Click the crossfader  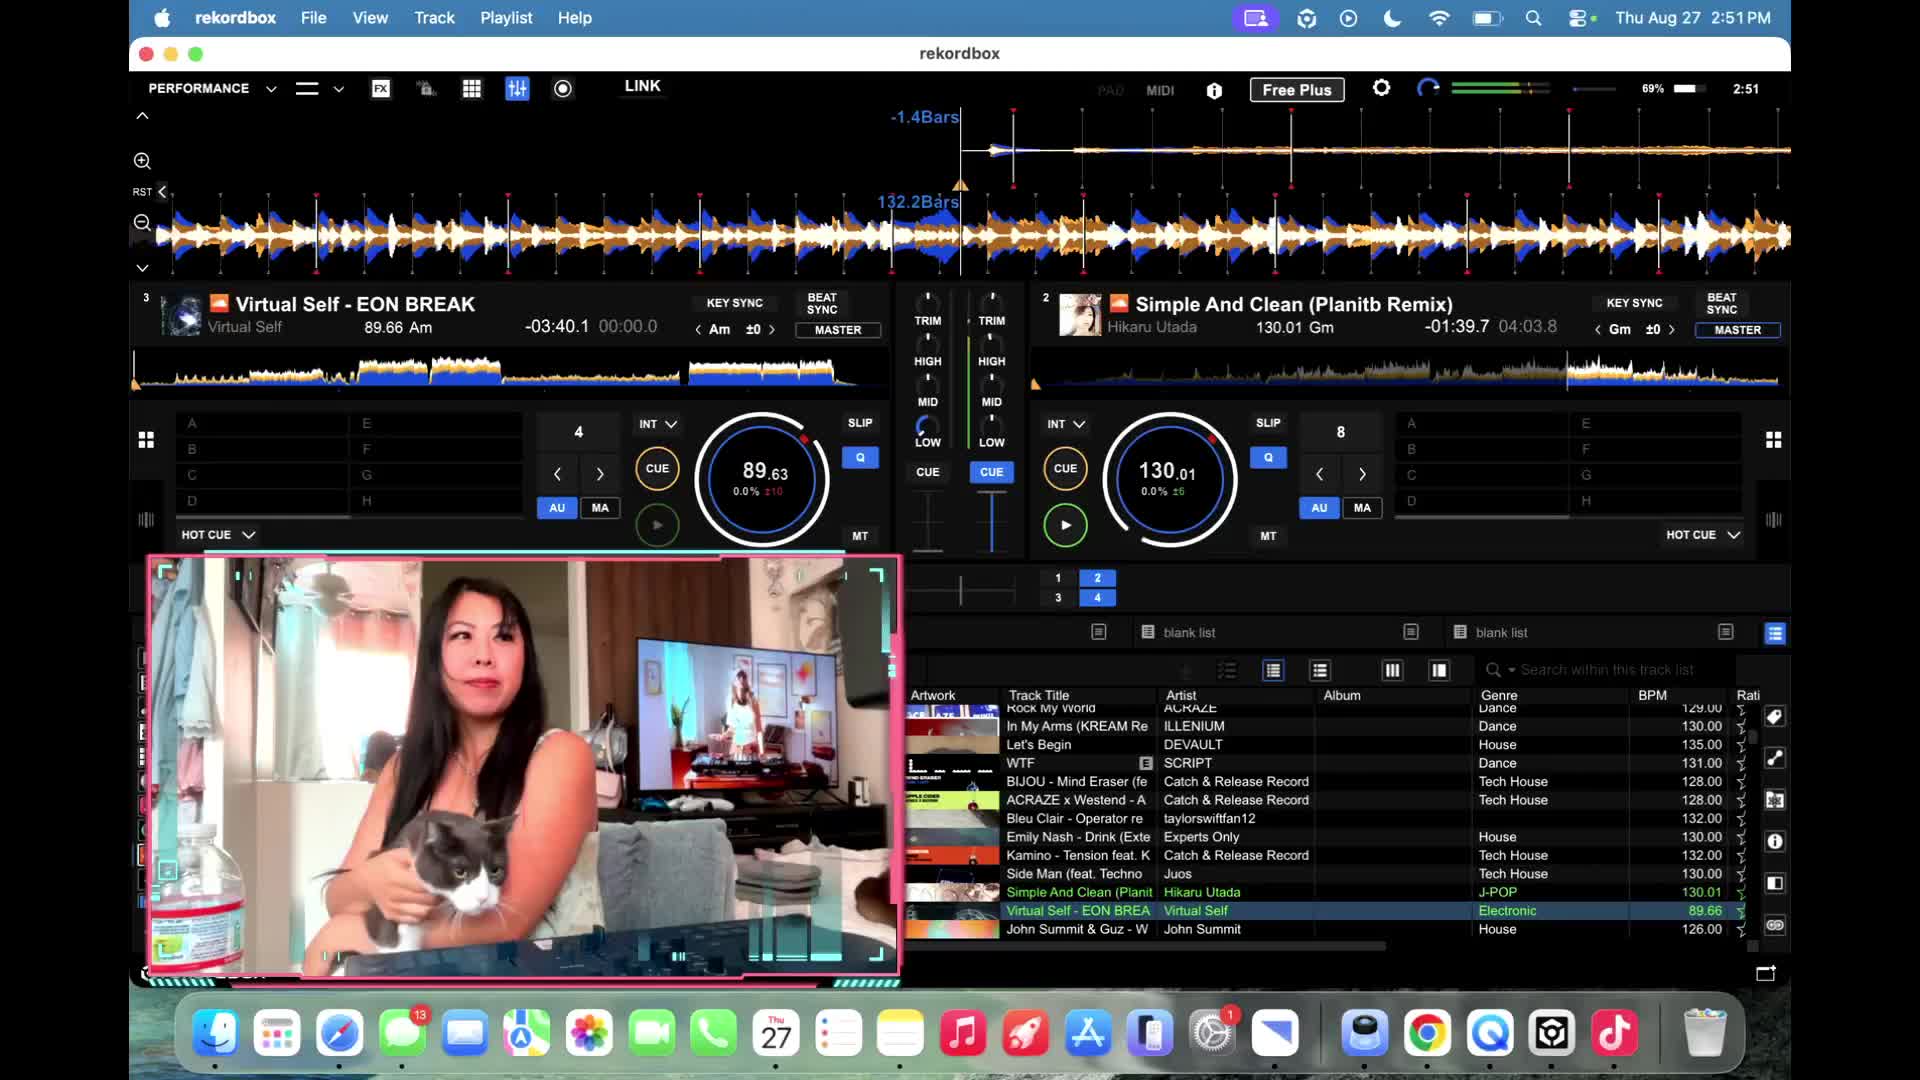[960, 590]
